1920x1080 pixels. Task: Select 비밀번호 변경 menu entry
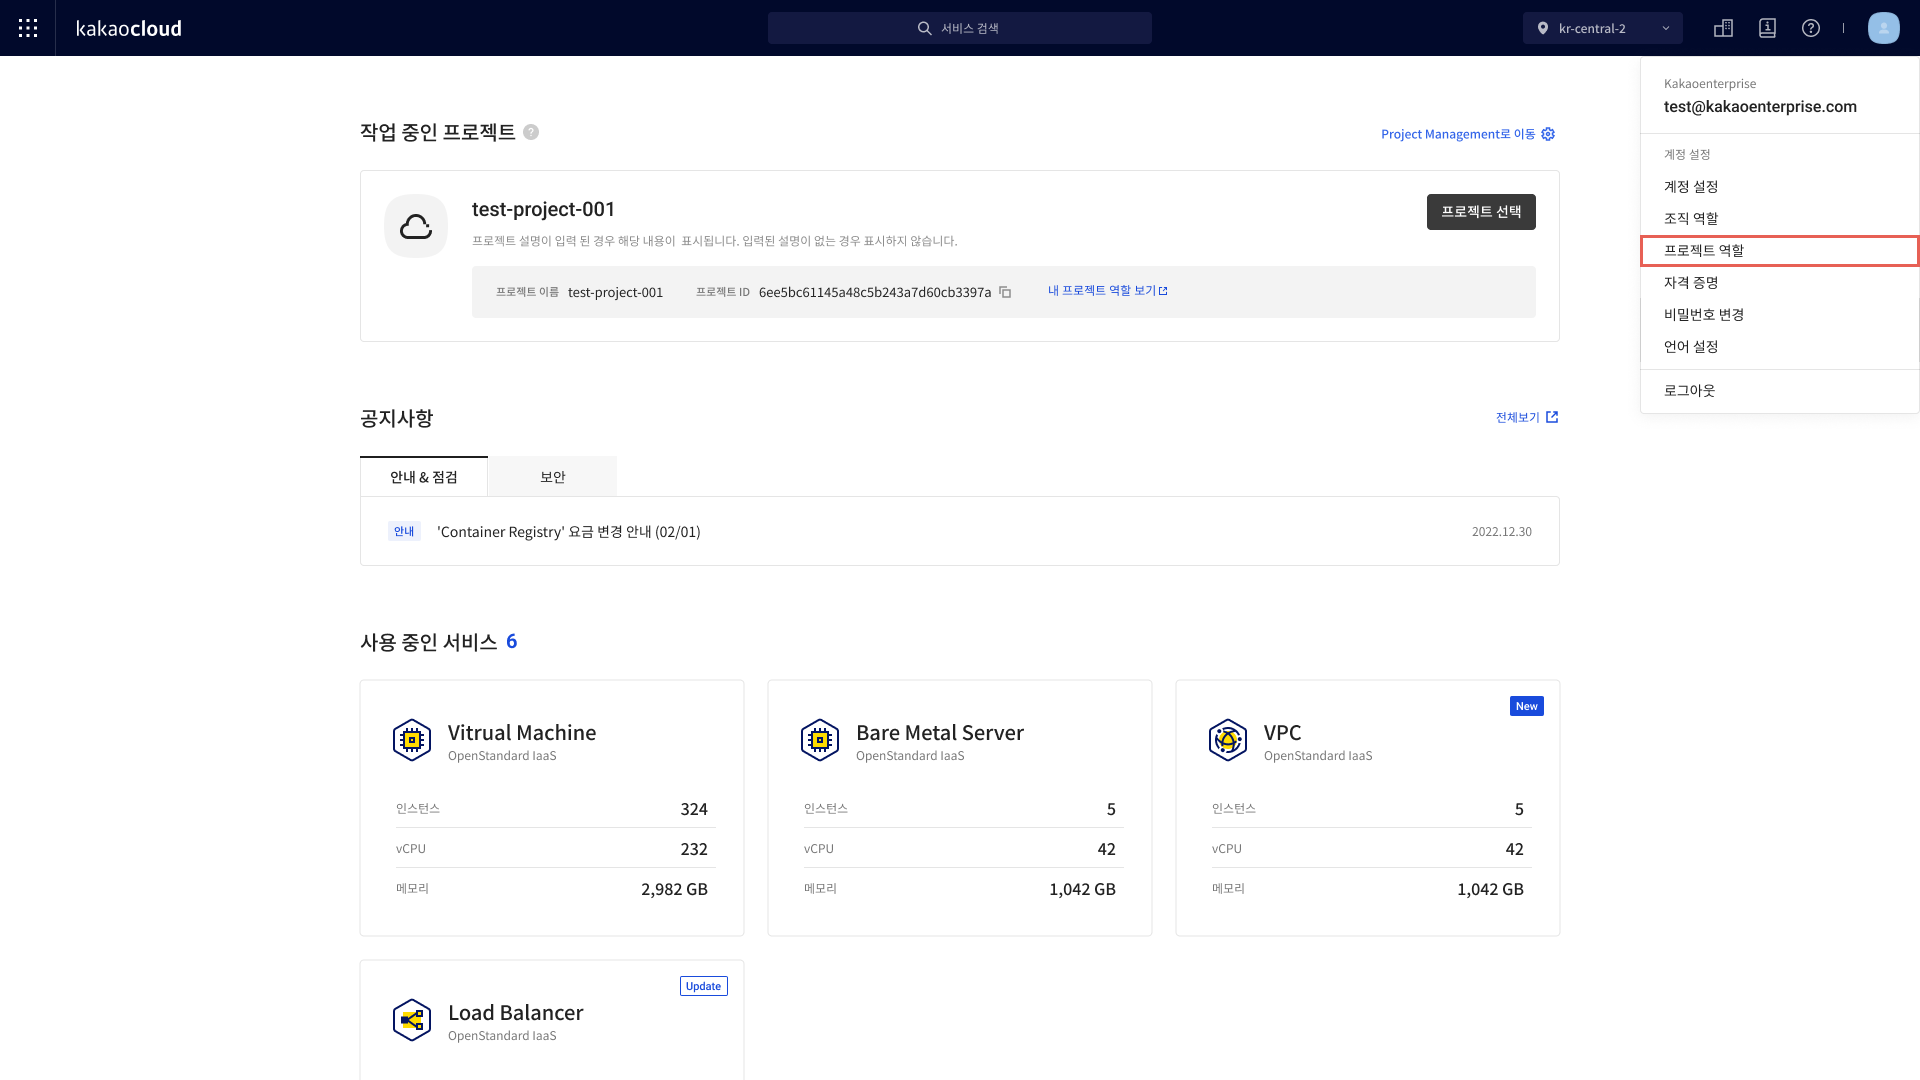(x=1780, y=315)
